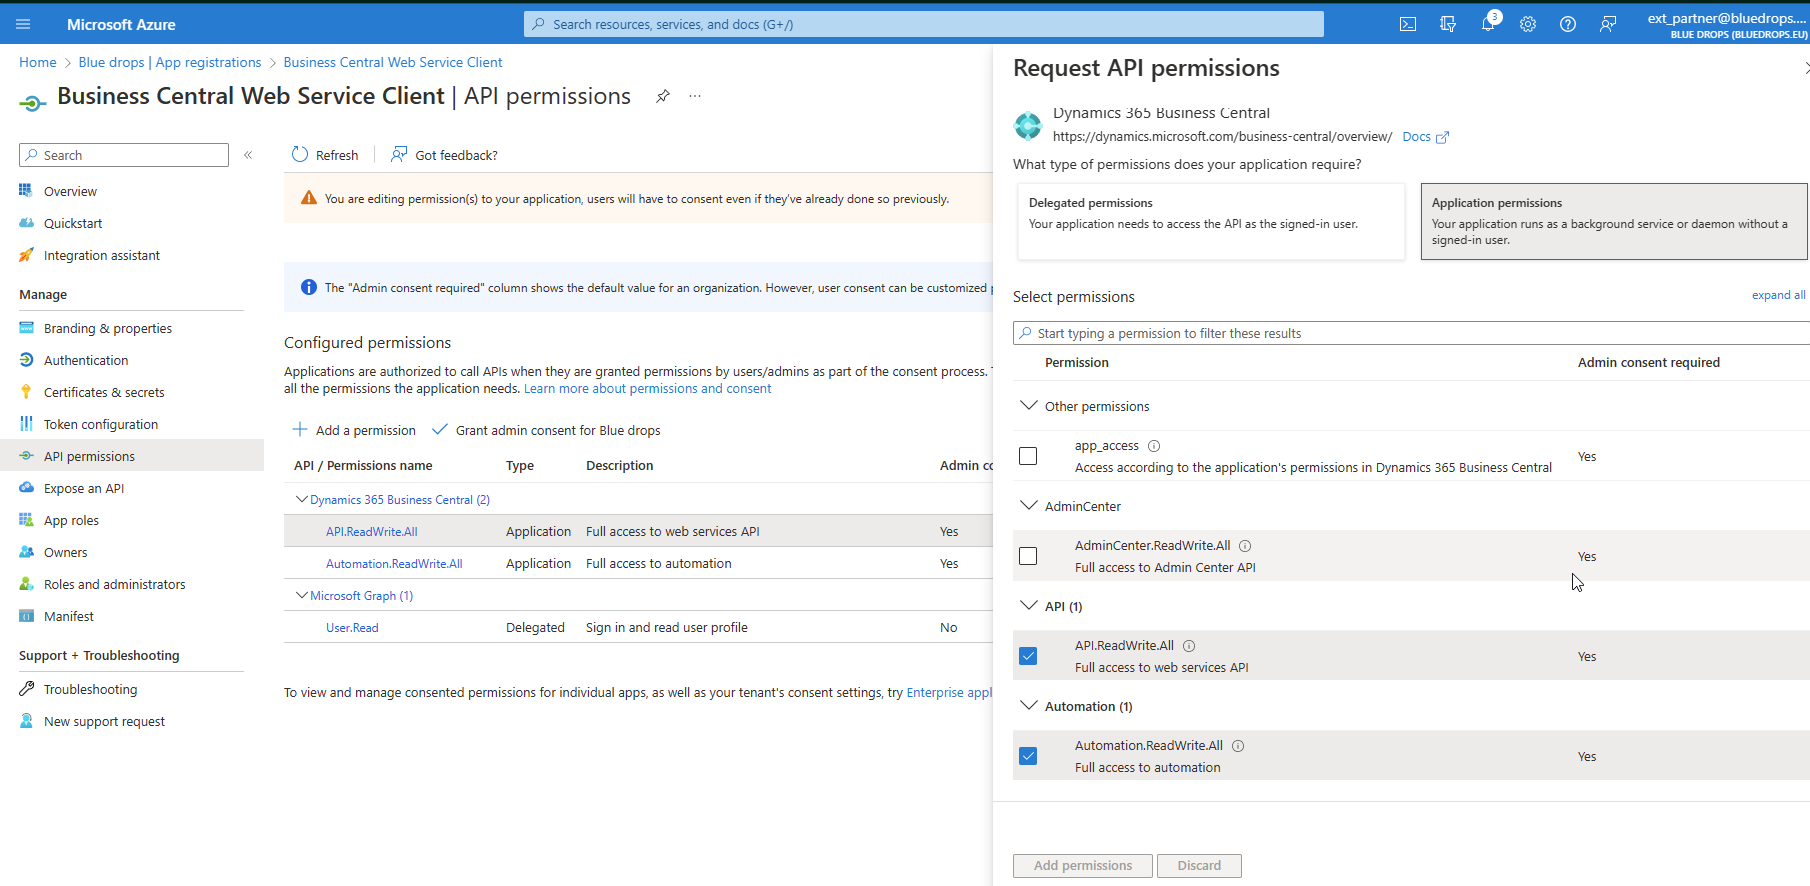The width and height of the screenshot is (1810, 886).
Task: Open the notifications bell icon
Action: [x=1488, y=24]
